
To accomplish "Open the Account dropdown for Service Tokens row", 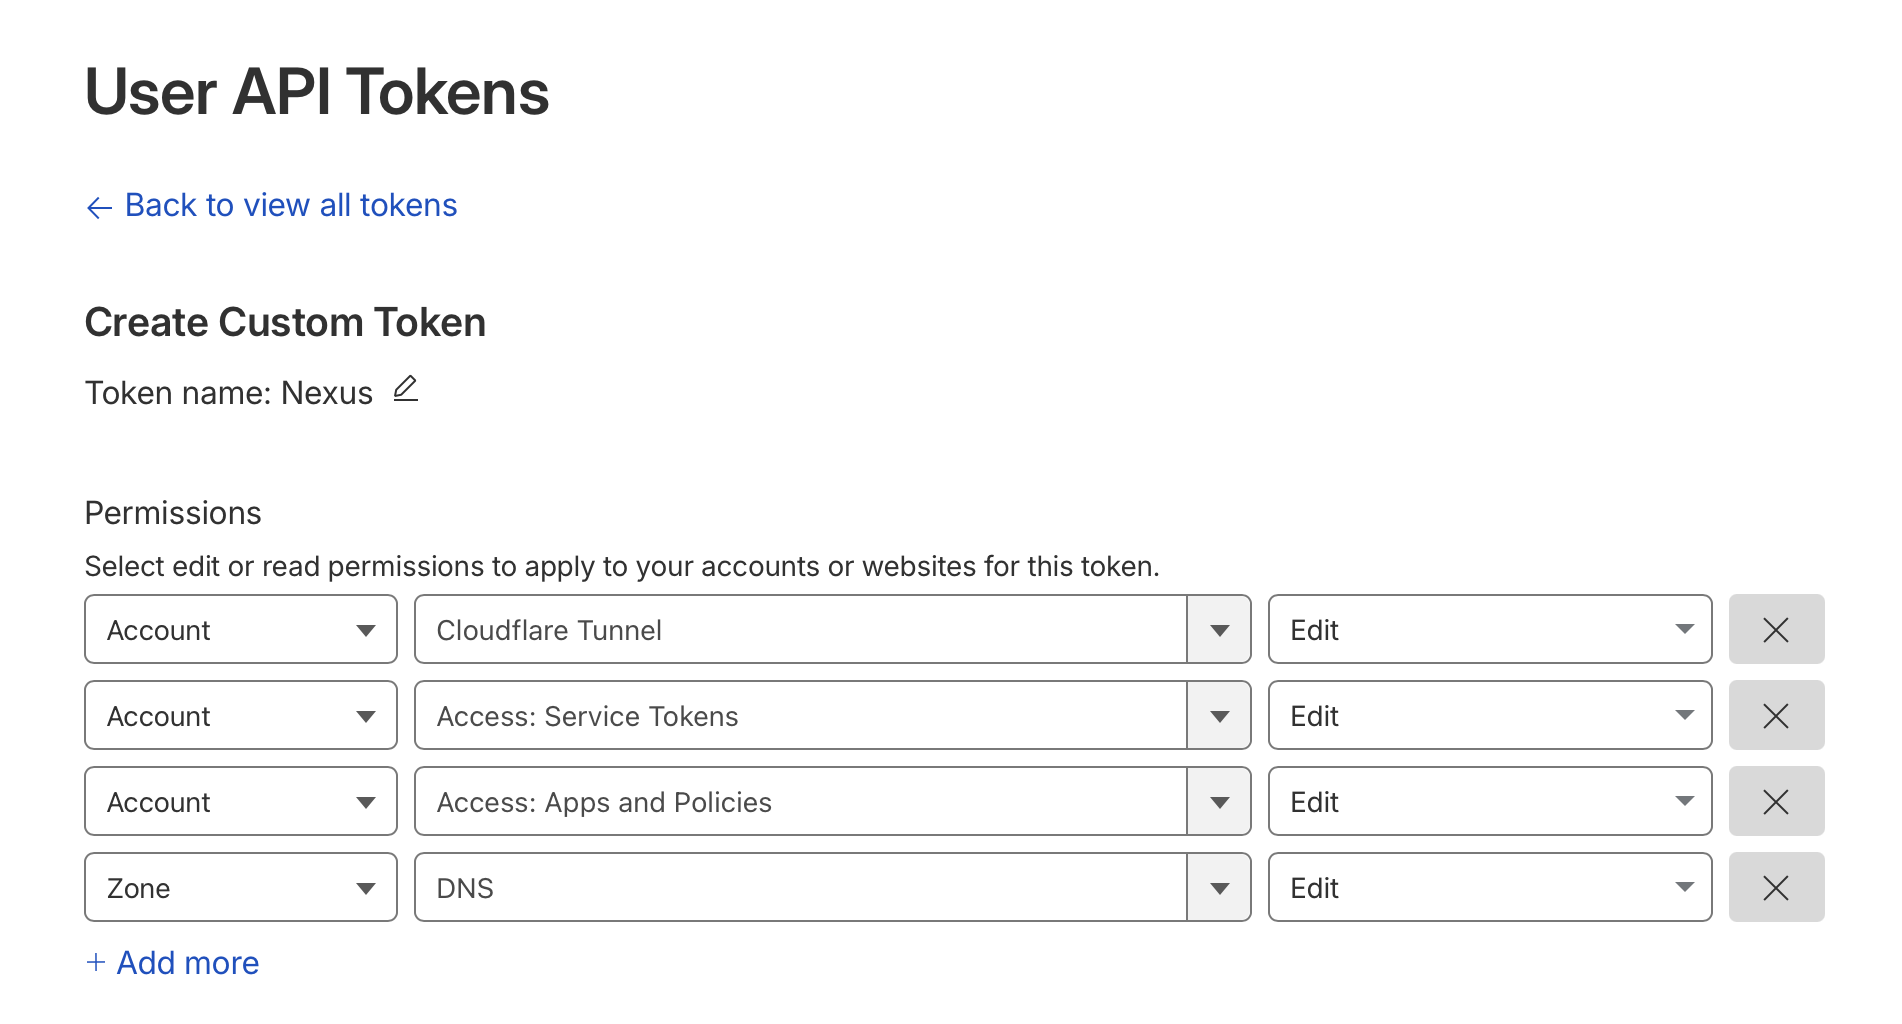I will [240, 716].
